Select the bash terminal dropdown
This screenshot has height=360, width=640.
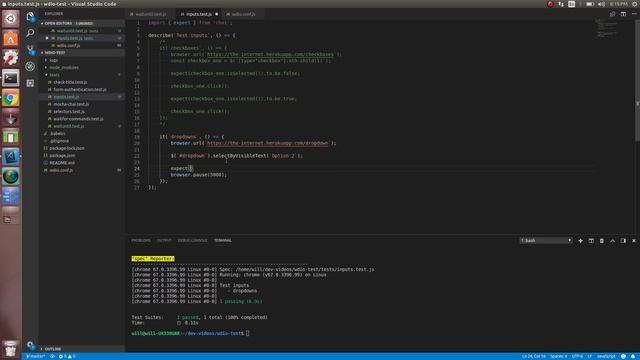546,241
